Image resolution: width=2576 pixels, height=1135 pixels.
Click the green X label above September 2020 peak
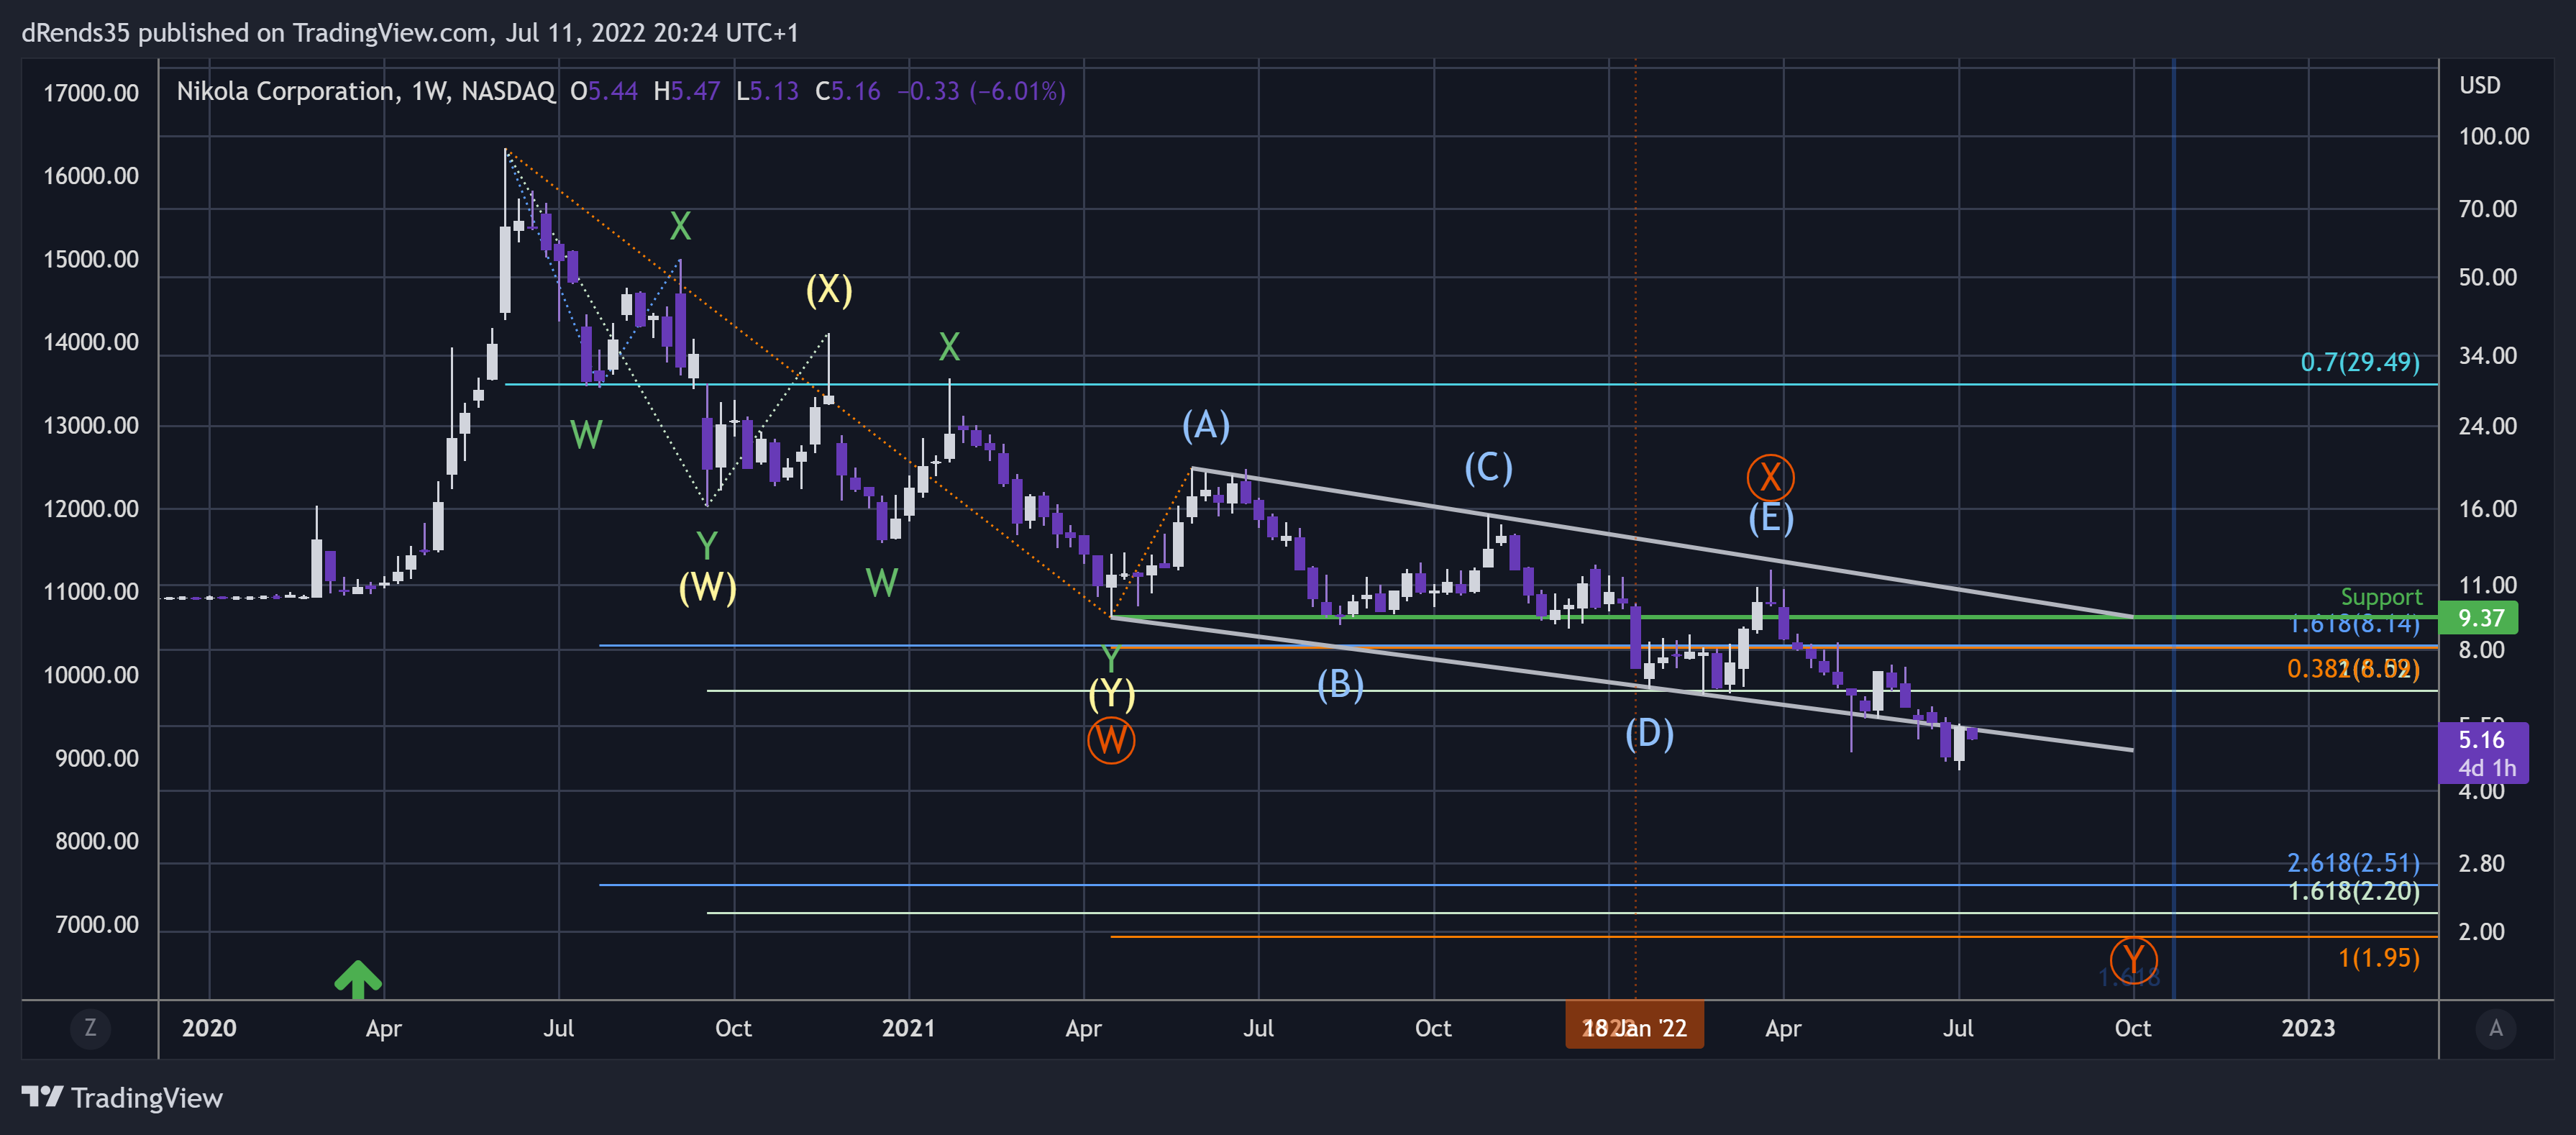point(680,226)
